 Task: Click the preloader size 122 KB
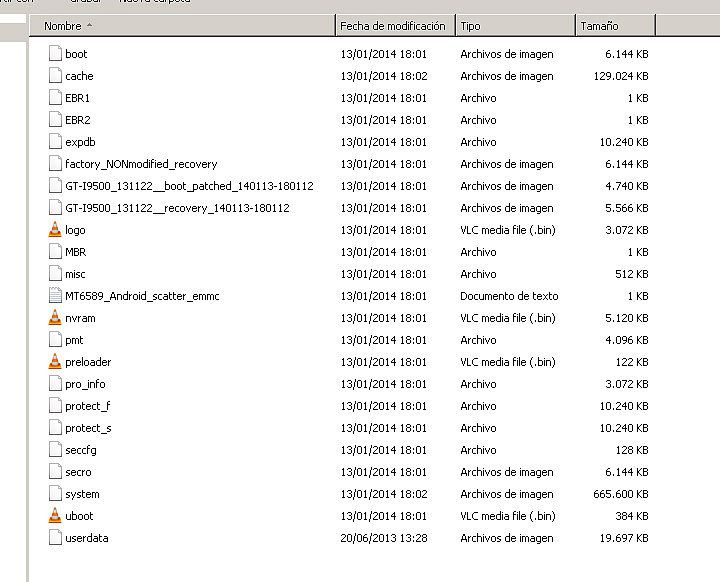pos(632,362)
